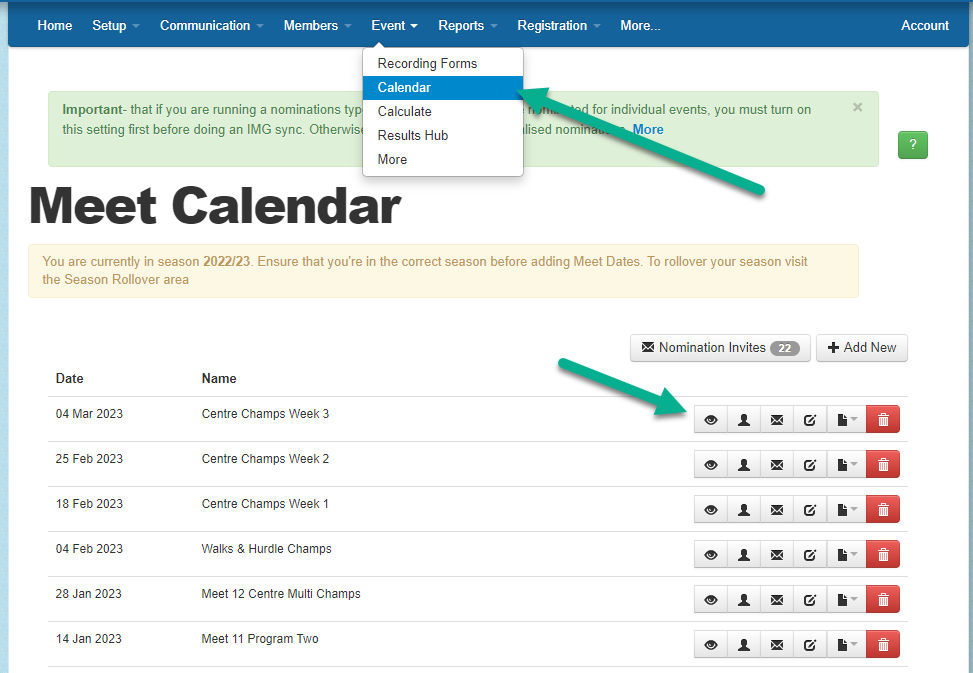Open the athlete icon for Centre Champs Week 2

click(x=743, y=465)
